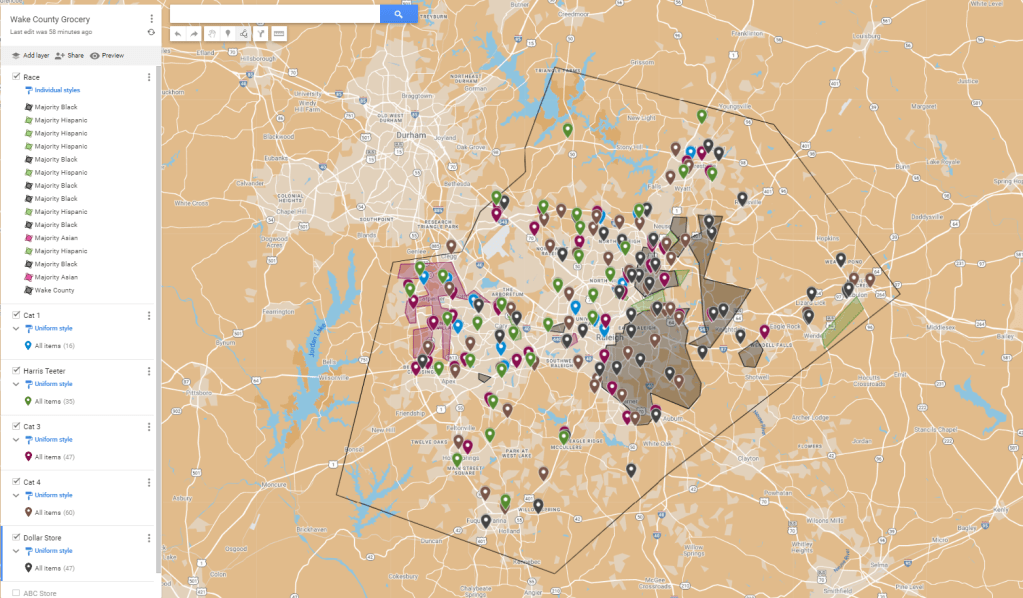Image resolution: width=1023 pixels, height=598 pixels.
Task: Select the measure distances ruler tool
Action: click(278, 33)
